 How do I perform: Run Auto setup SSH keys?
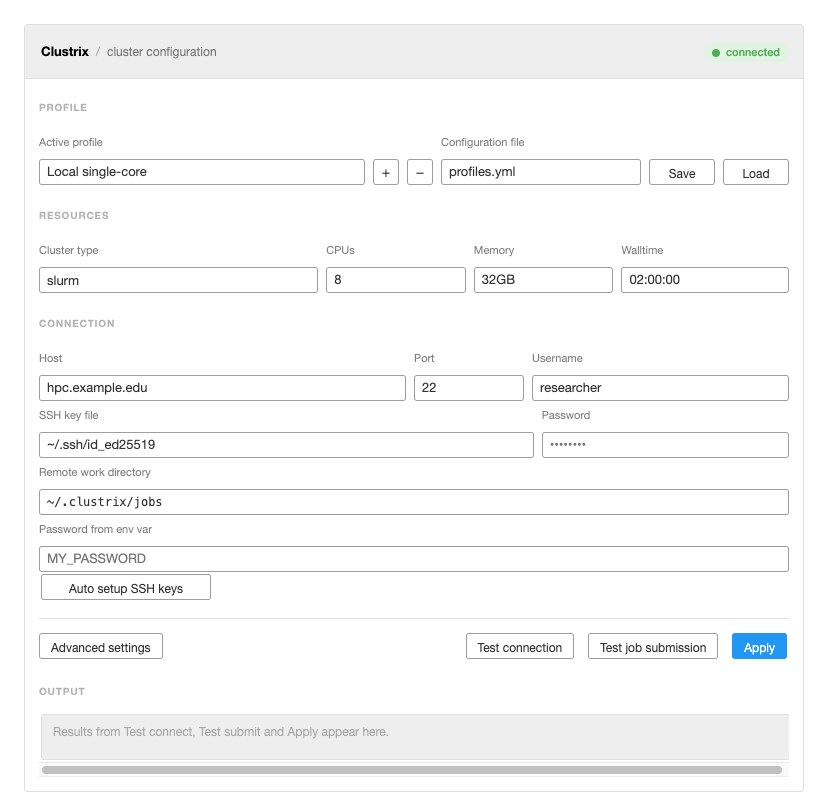pyautogui.click(x=126, y=588)
